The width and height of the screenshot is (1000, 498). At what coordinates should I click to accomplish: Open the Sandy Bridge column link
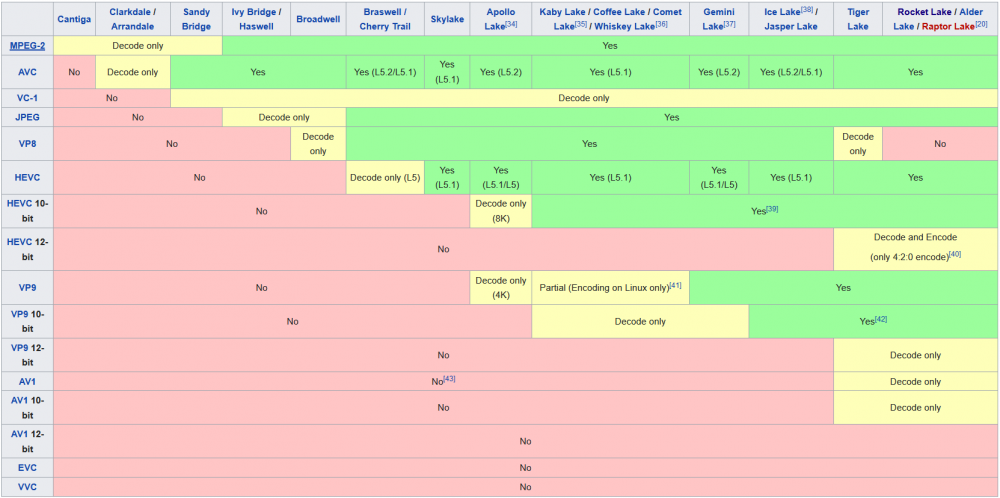point(196,19)
